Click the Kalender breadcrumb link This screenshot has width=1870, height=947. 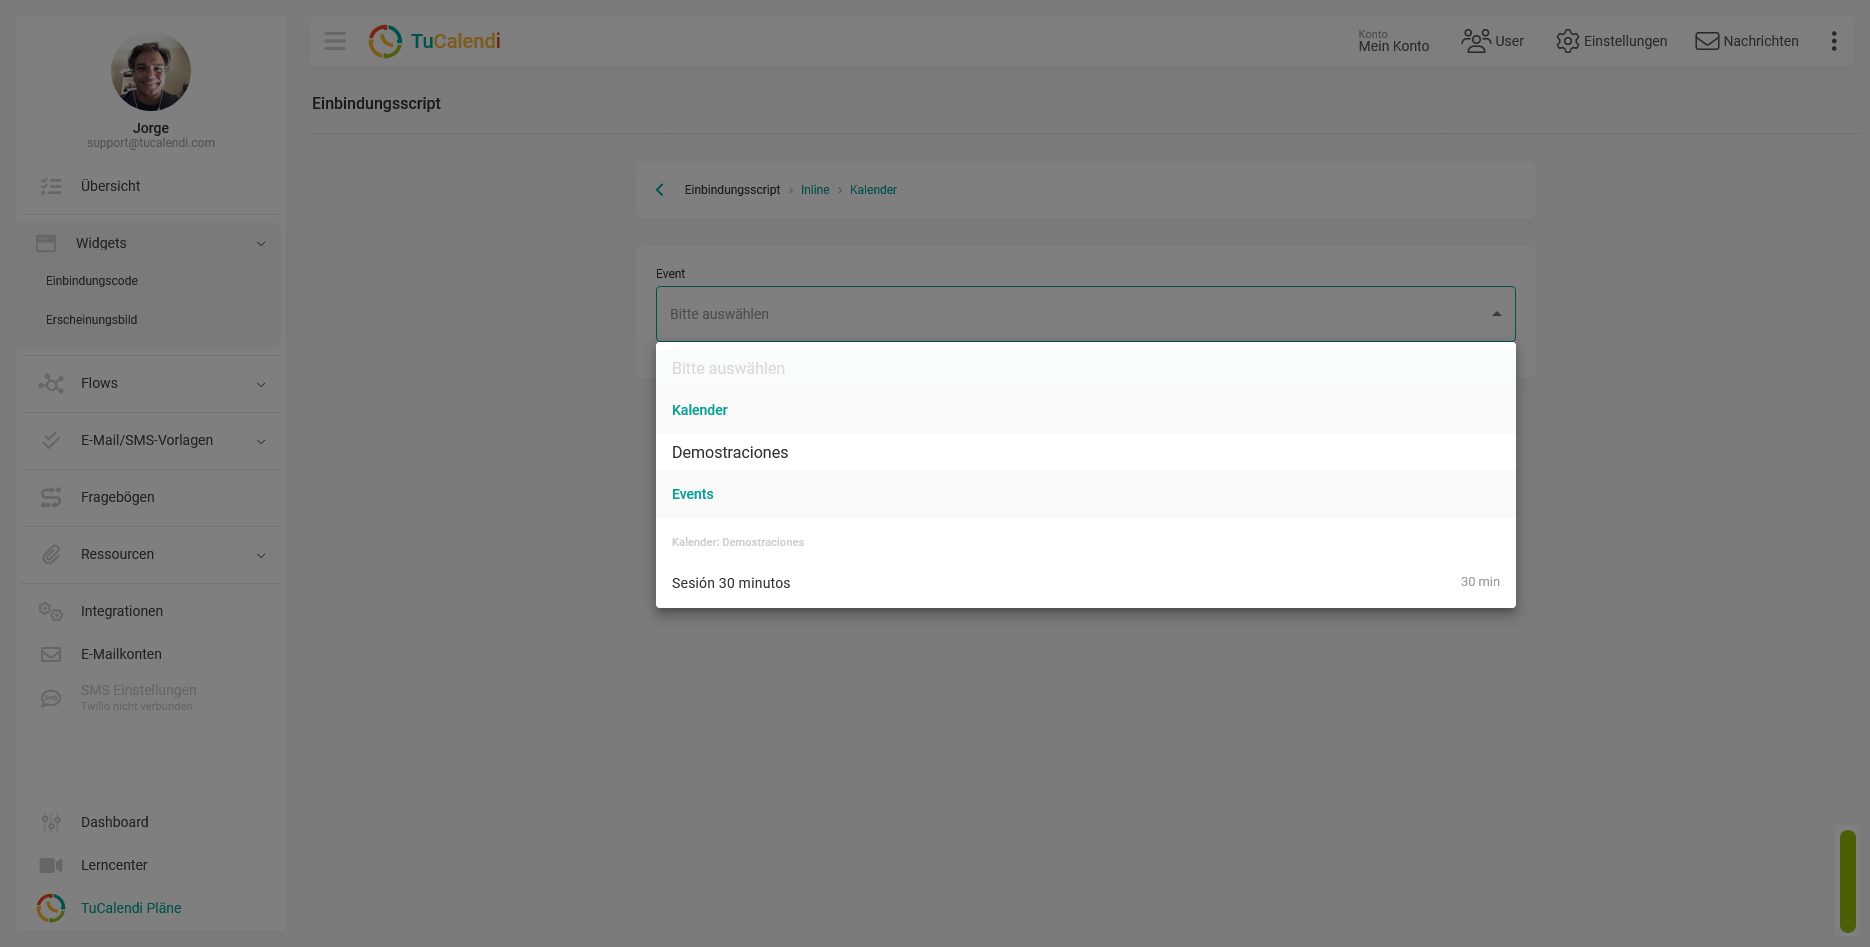point(873,190)
